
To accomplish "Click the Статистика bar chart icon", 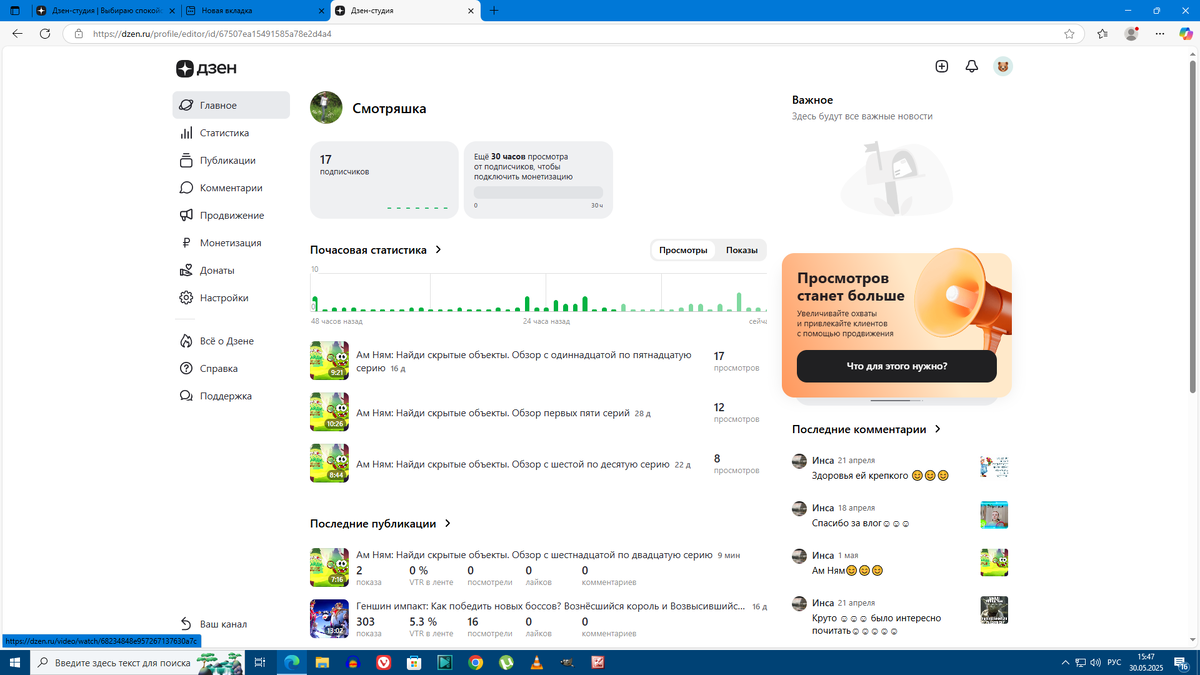I will point(186,133).
